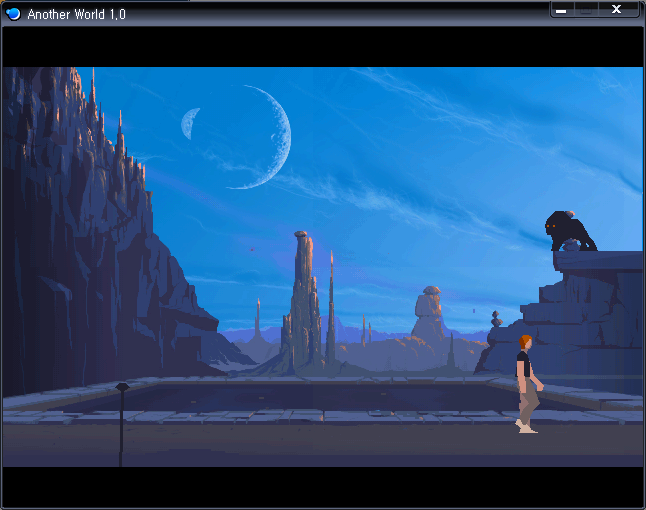
Task: Click the dark pole beside the pool
Action: [x=122, y=424]
